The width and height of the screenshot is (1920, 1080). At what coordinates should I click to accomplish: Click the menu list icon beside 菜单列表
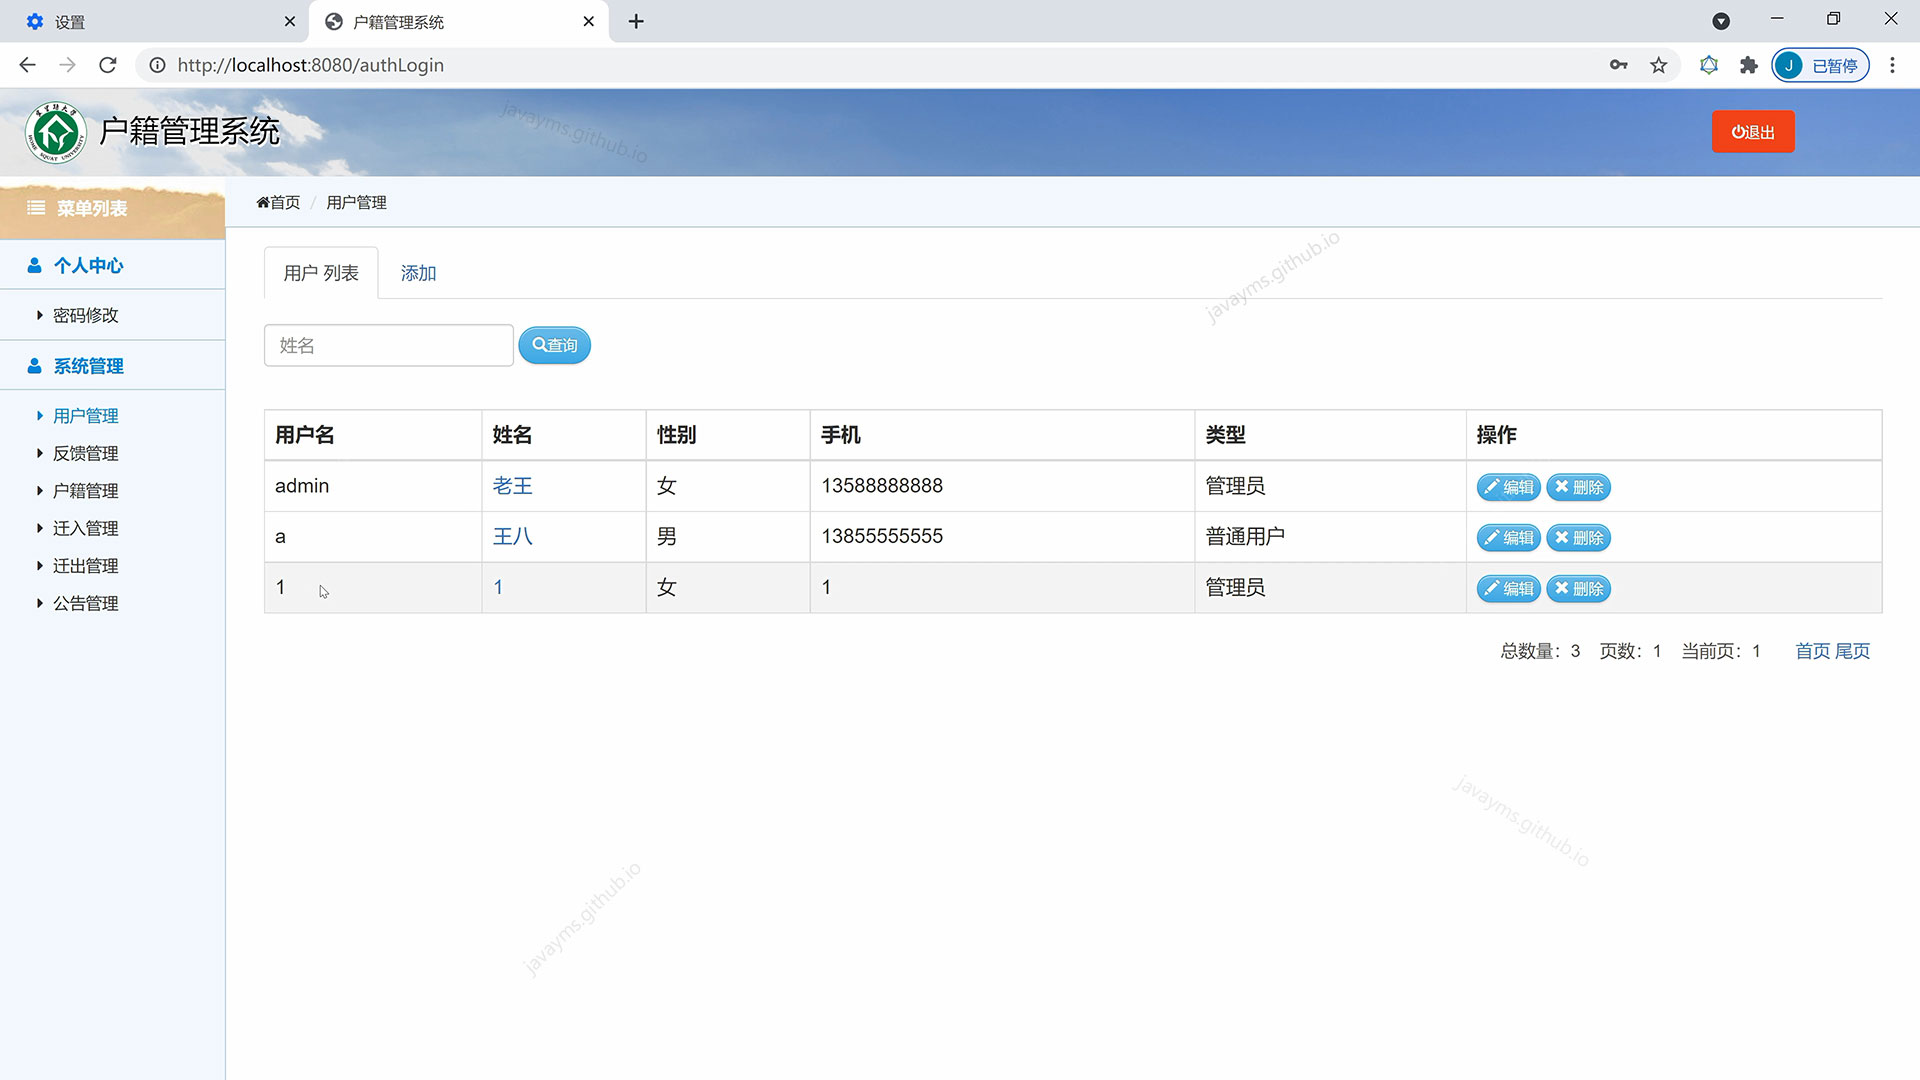pyautogui.click(x=37, y=209)
